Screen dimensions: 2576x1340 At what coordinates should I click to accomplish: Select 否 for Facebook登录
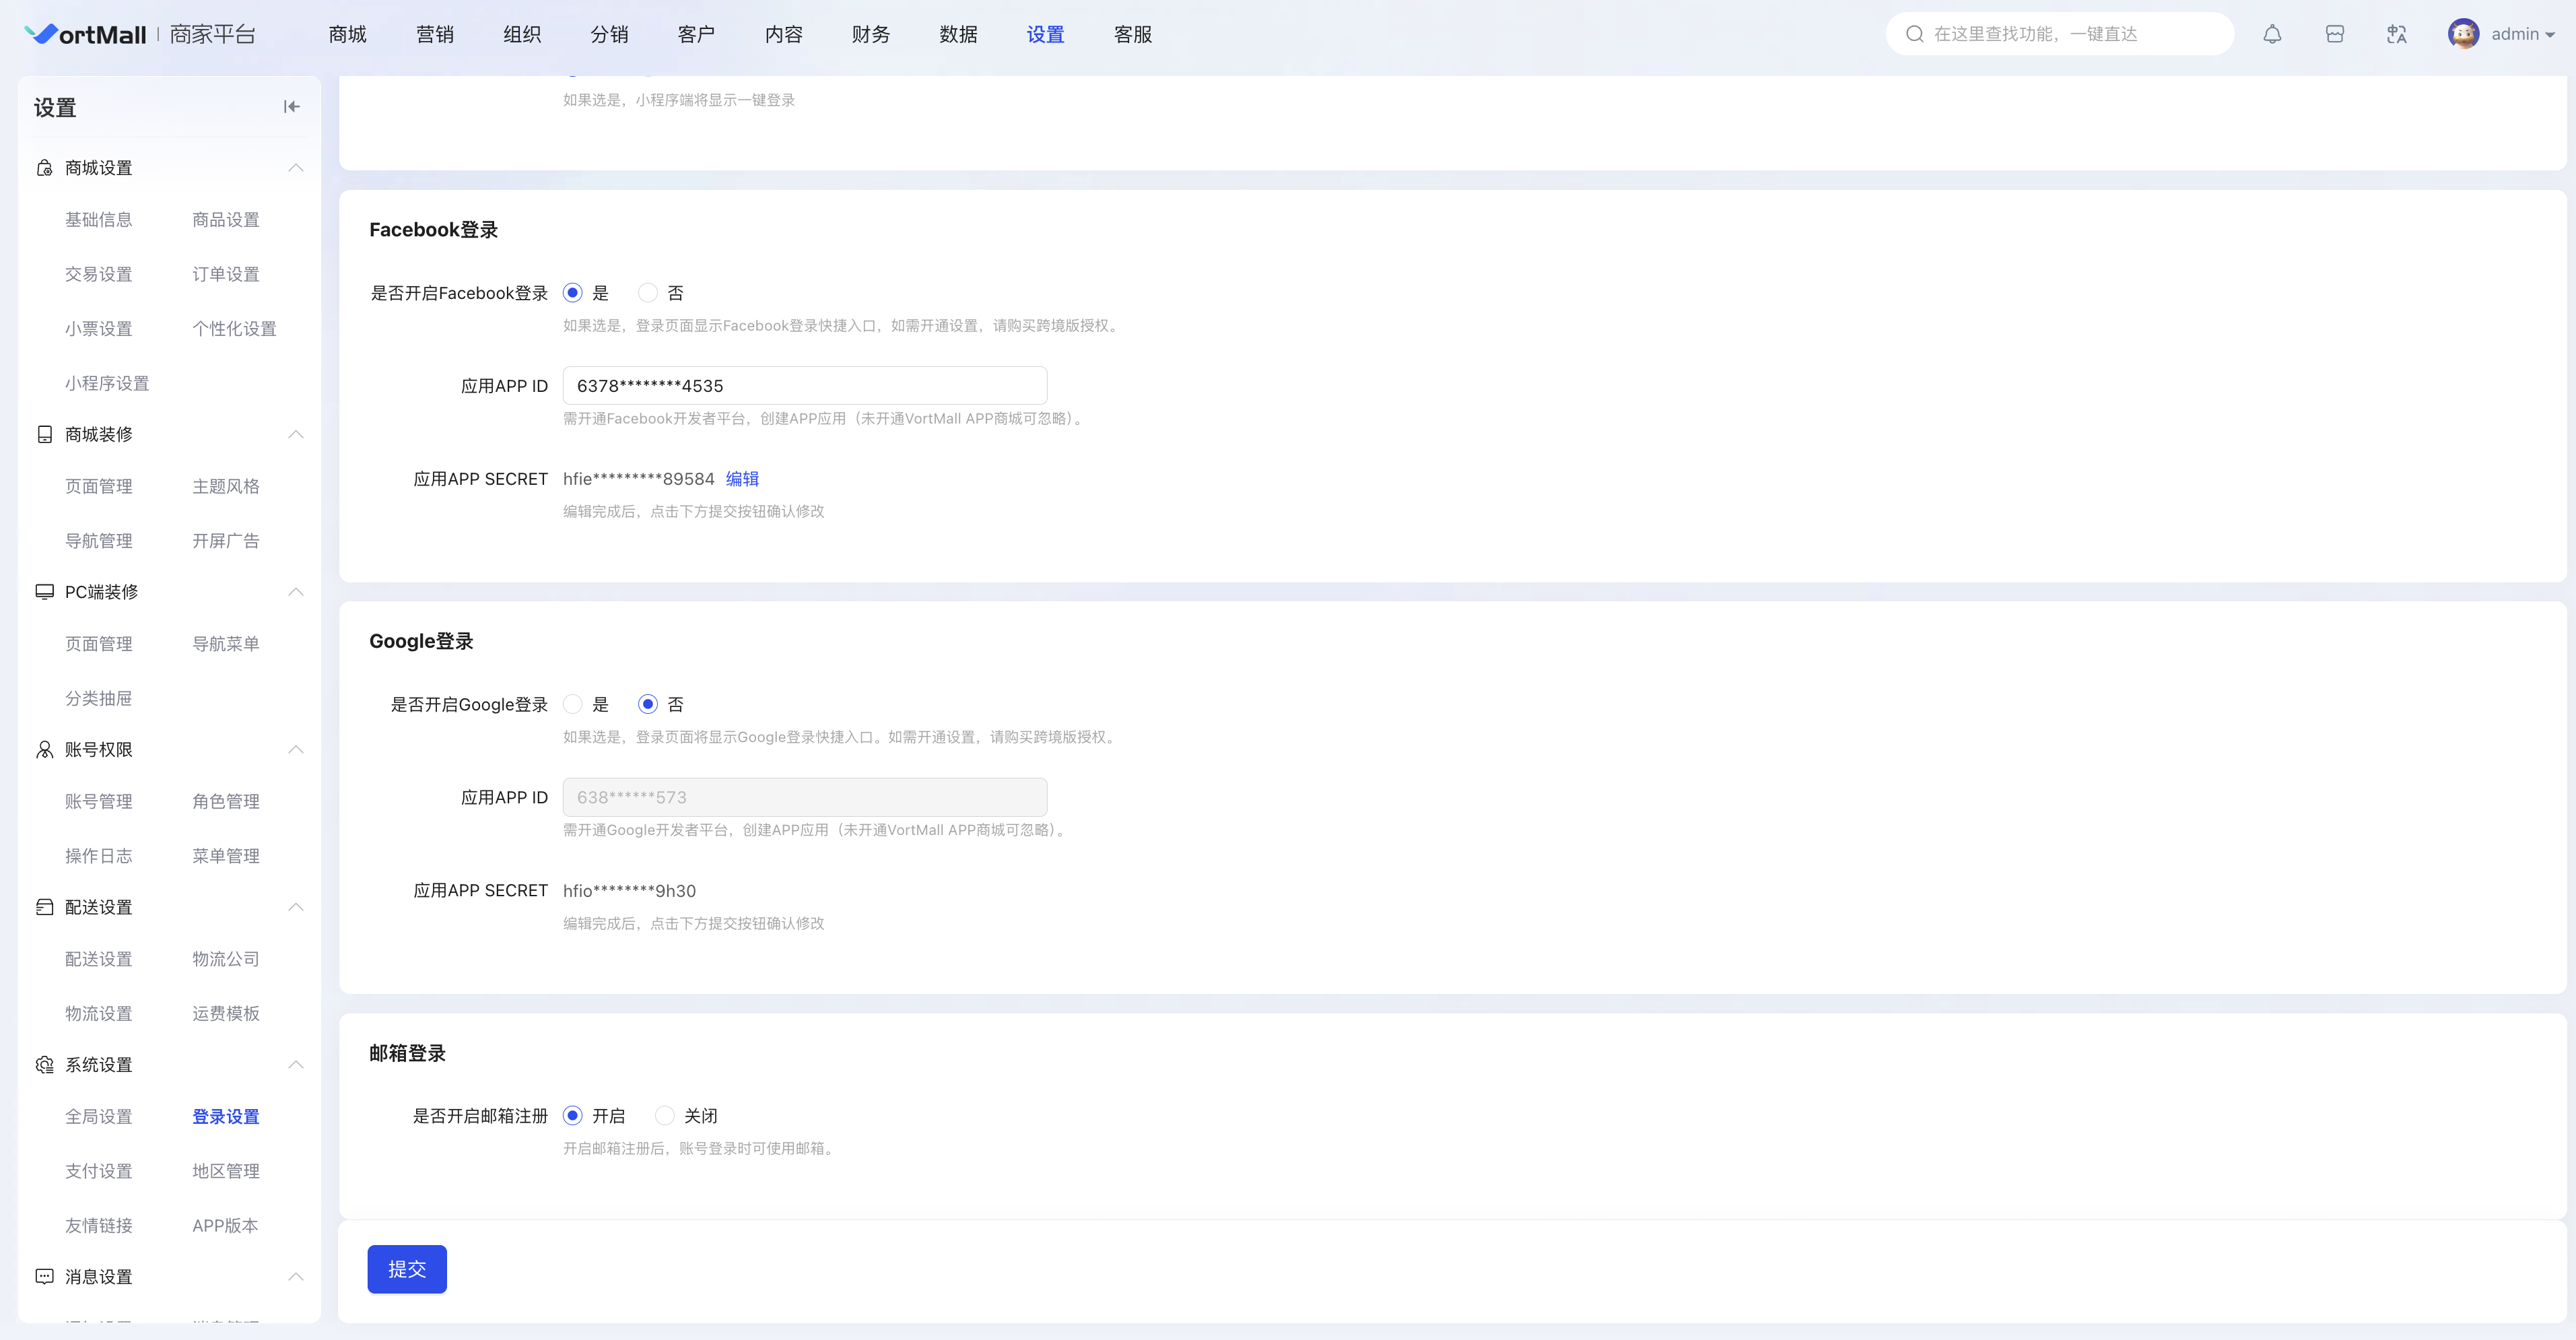click(648, 293)
